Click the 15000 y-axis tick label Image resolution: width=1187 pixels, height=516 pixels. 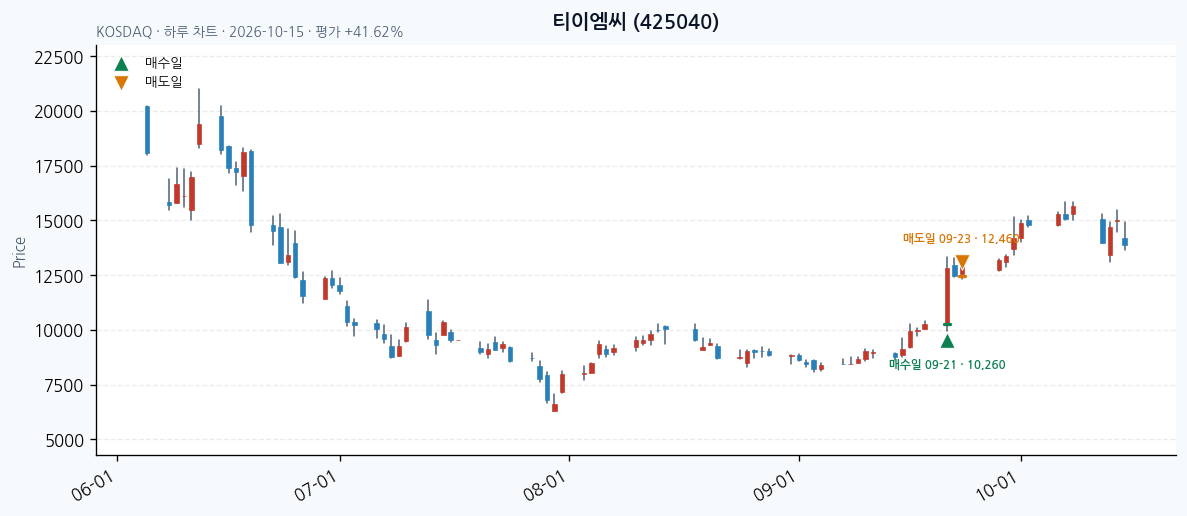click(59, 222)
